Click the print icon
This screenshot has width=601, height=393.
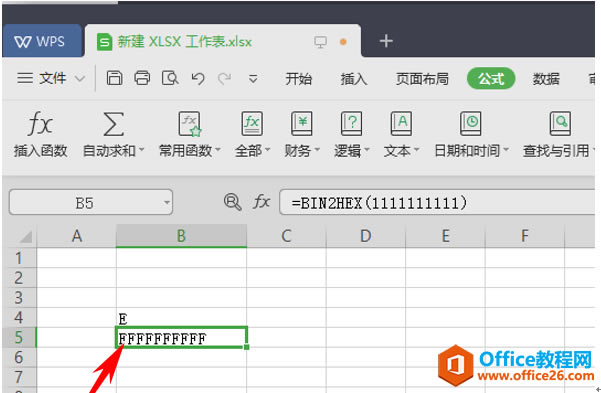(142, 78)
